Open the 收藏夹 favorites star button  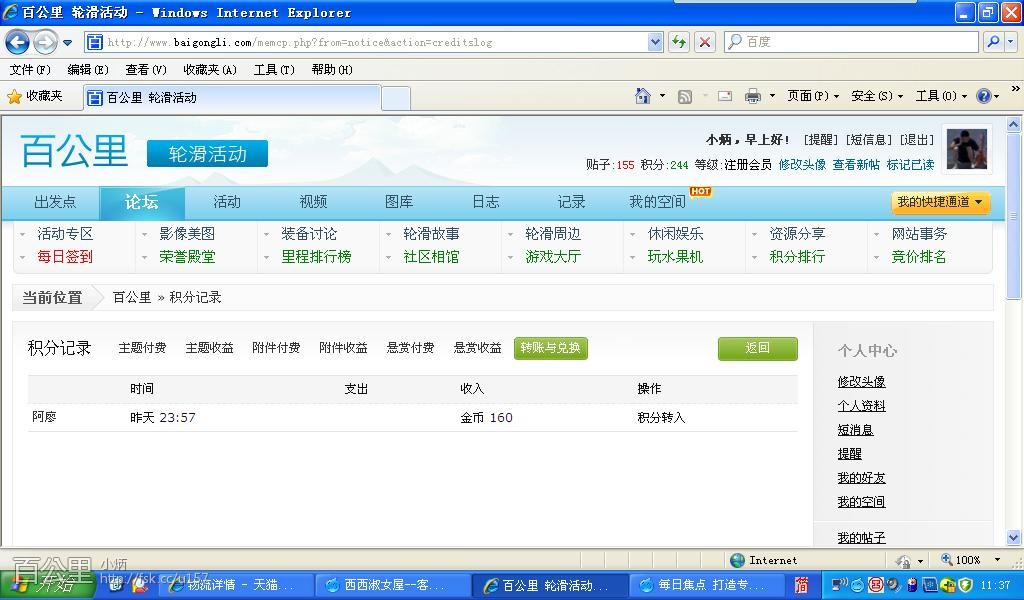click(35, 96)
